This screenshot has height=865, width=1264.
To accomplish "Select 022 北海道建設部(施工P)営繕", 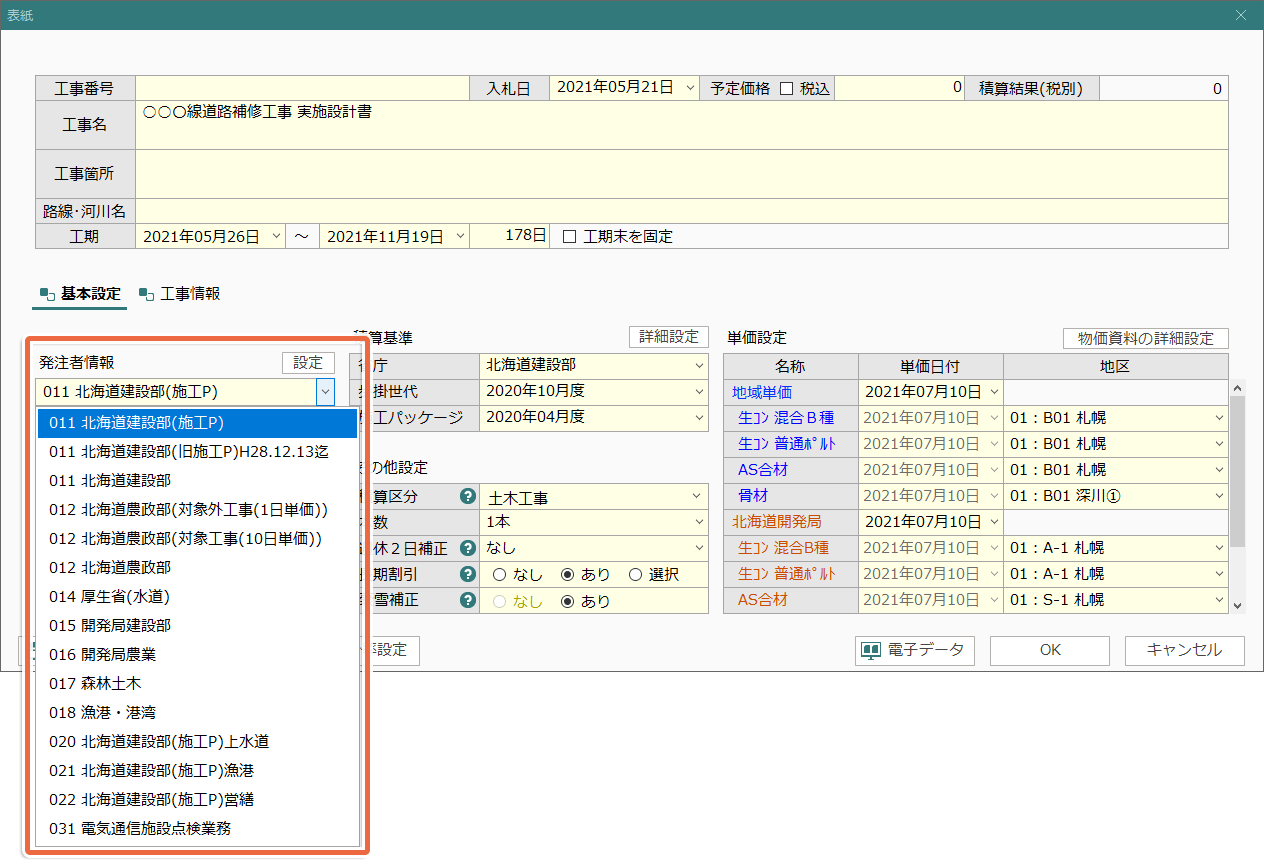I will tap(198, 800).
